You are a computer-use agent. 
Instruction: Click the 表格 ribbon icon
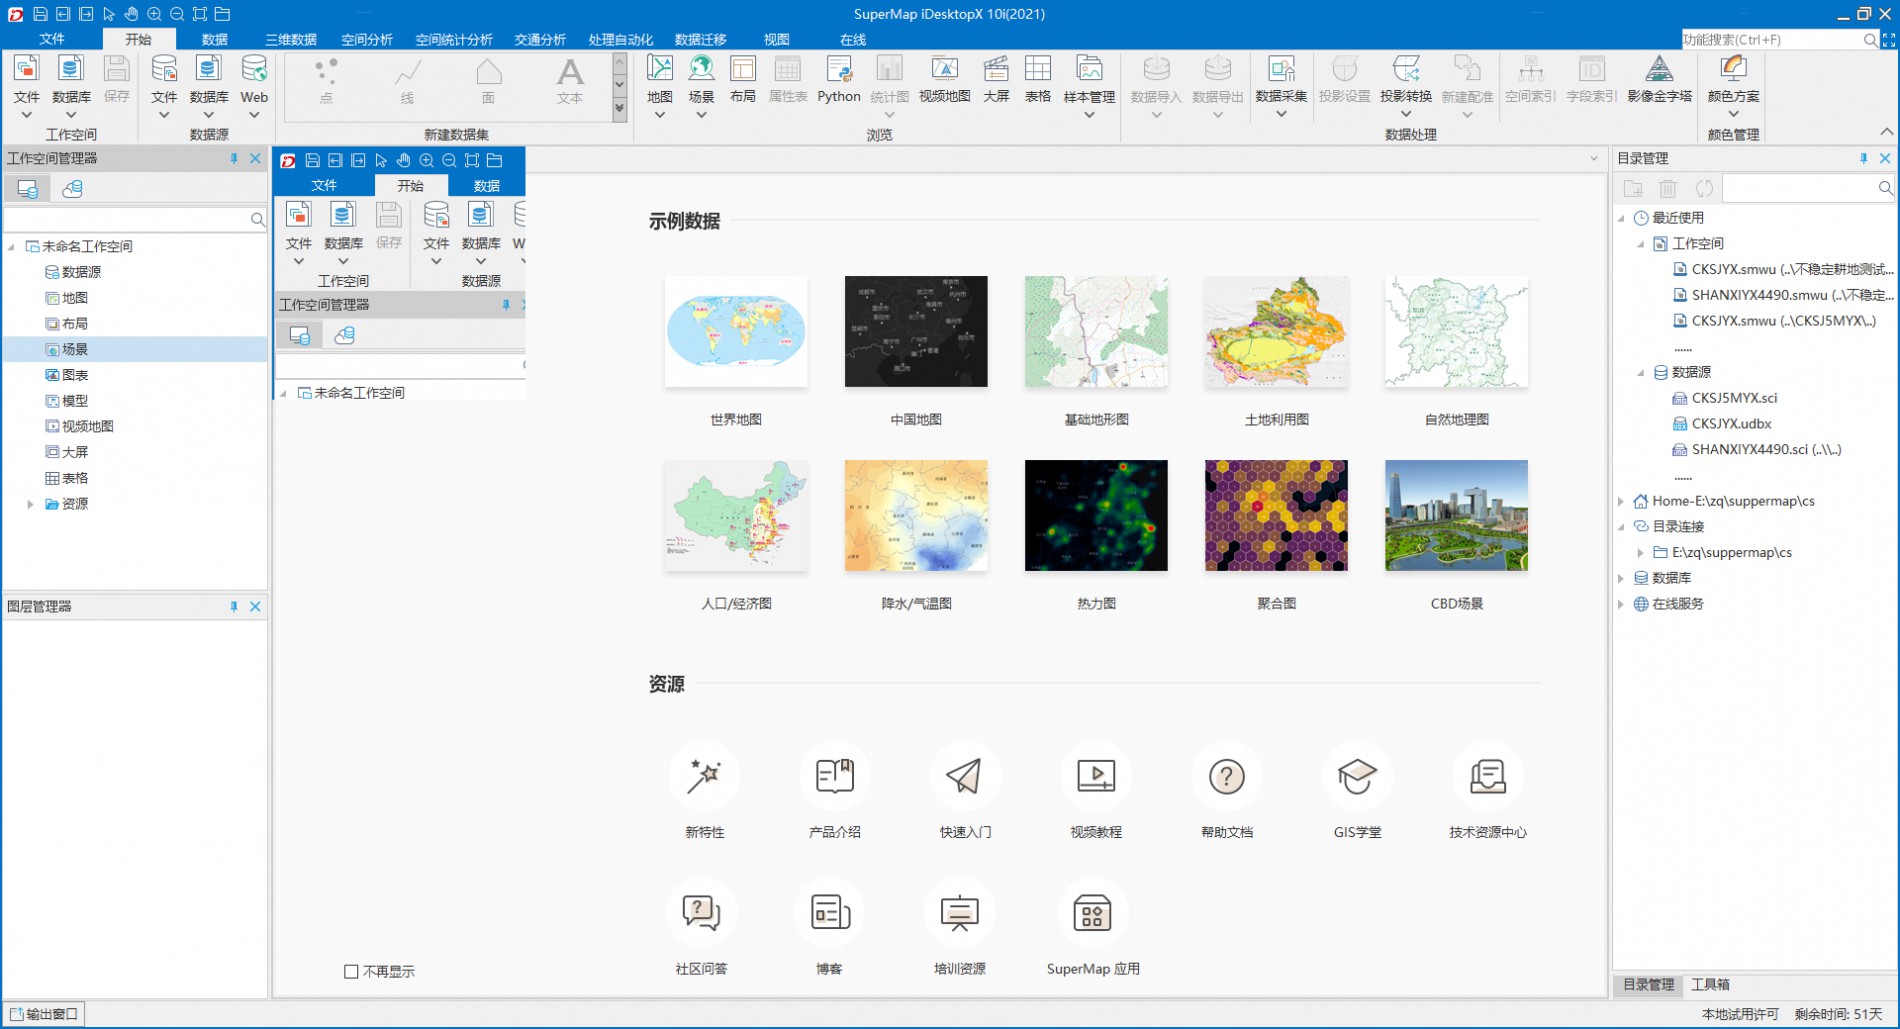(1038, 79)
